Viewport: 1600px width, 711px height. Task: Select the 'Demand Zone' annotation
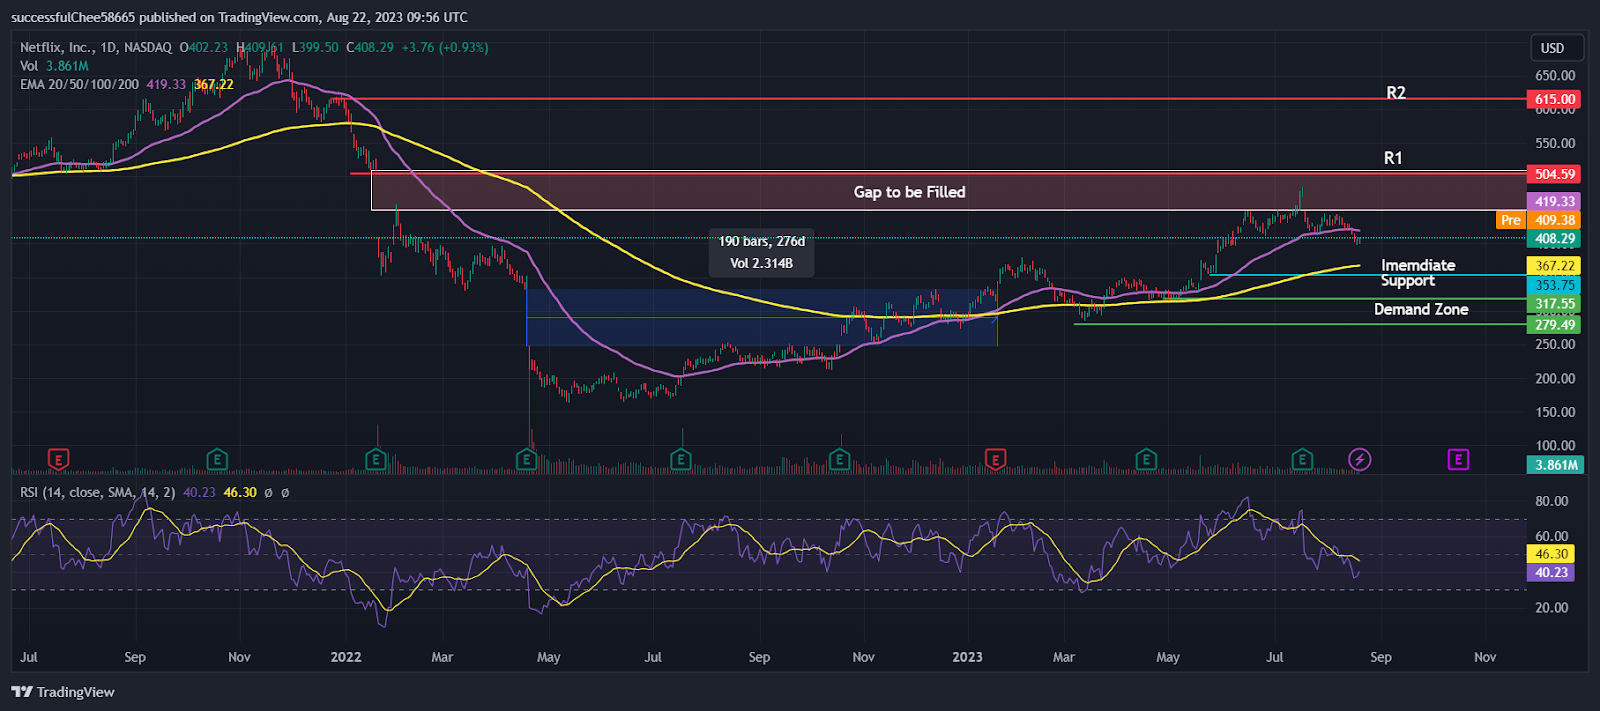coord(1421,309)
